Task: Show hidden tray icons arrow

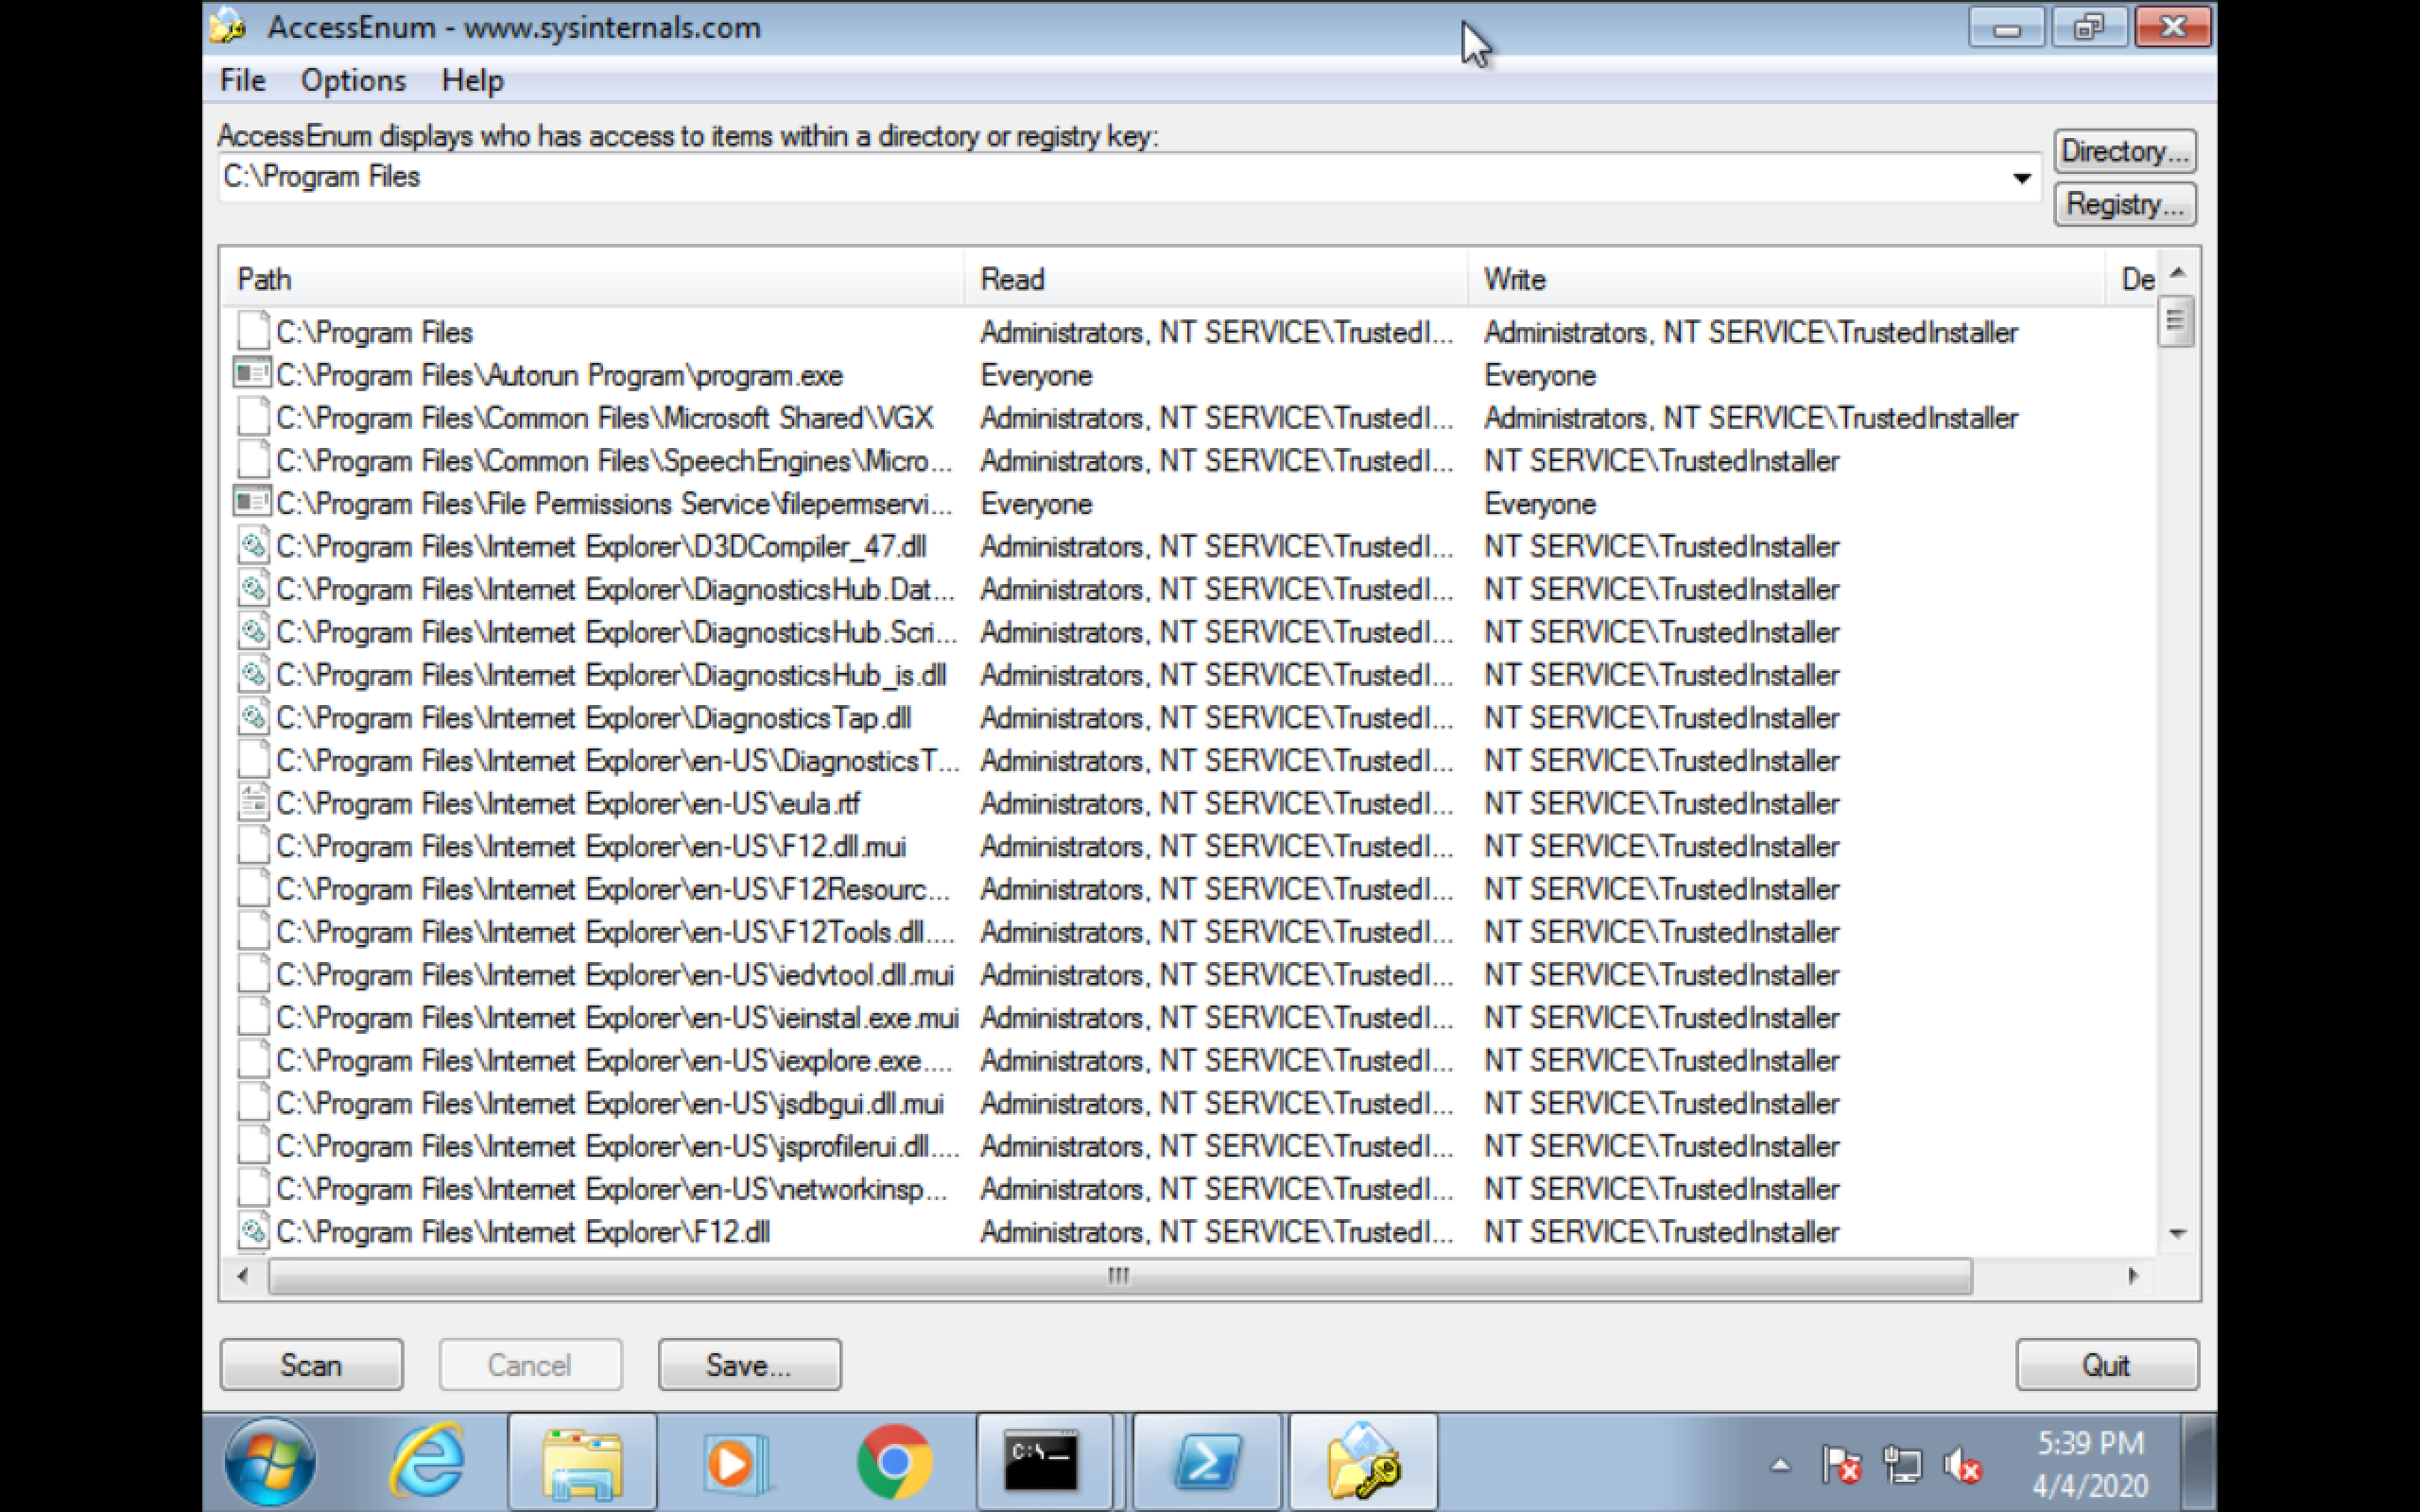Action: pos(1780,1466)
